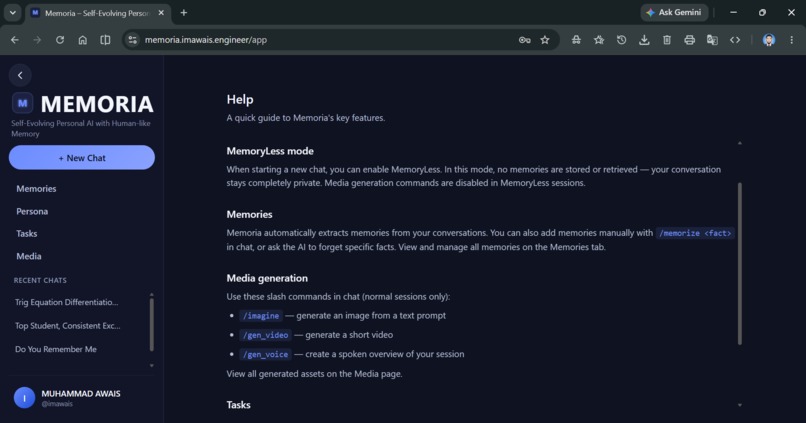Close the Memoria tab
806x423 pixels.
point(161,13)
